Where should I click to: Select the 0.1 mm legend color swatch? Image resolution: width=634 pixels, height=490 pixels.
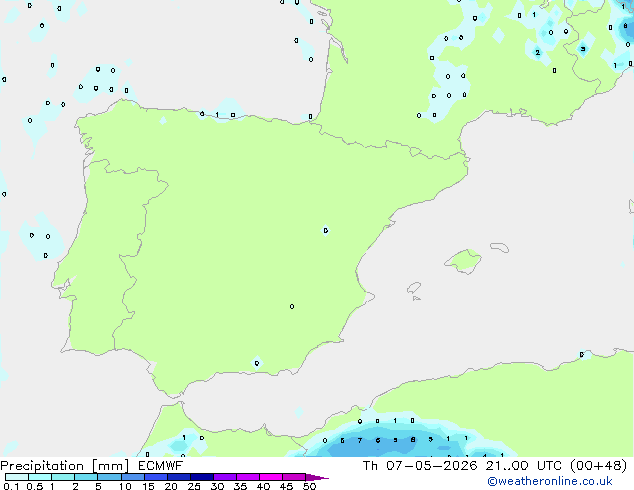tap(17, 477)
